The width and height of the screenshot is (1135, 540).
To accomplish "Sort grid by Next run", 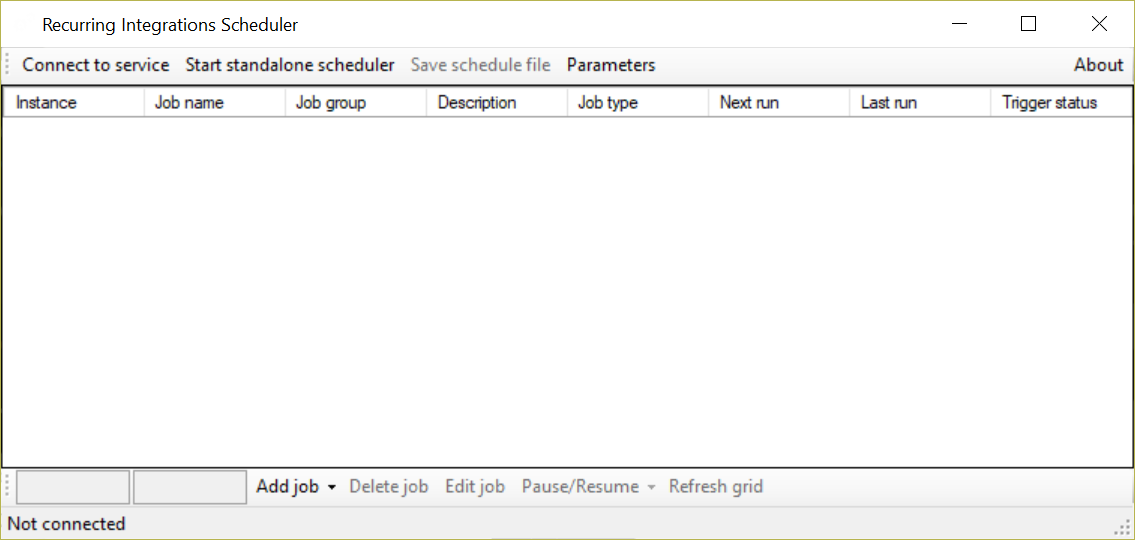I will point(779,103).
